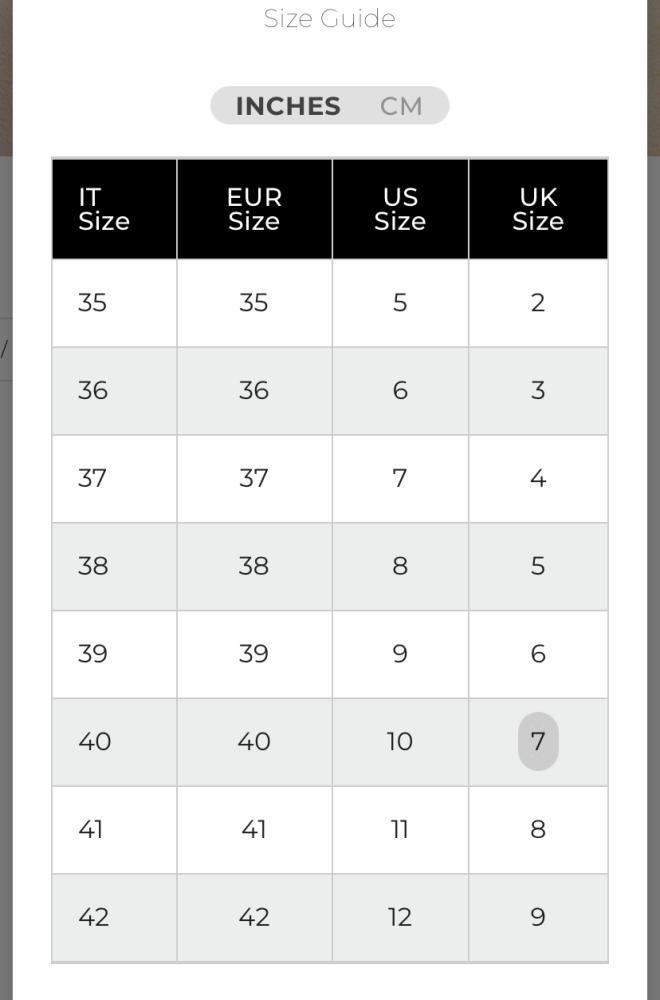Select the highlighted UK size 7
This screenshot has height=1000, width=660.
click(x=538, y=742)
